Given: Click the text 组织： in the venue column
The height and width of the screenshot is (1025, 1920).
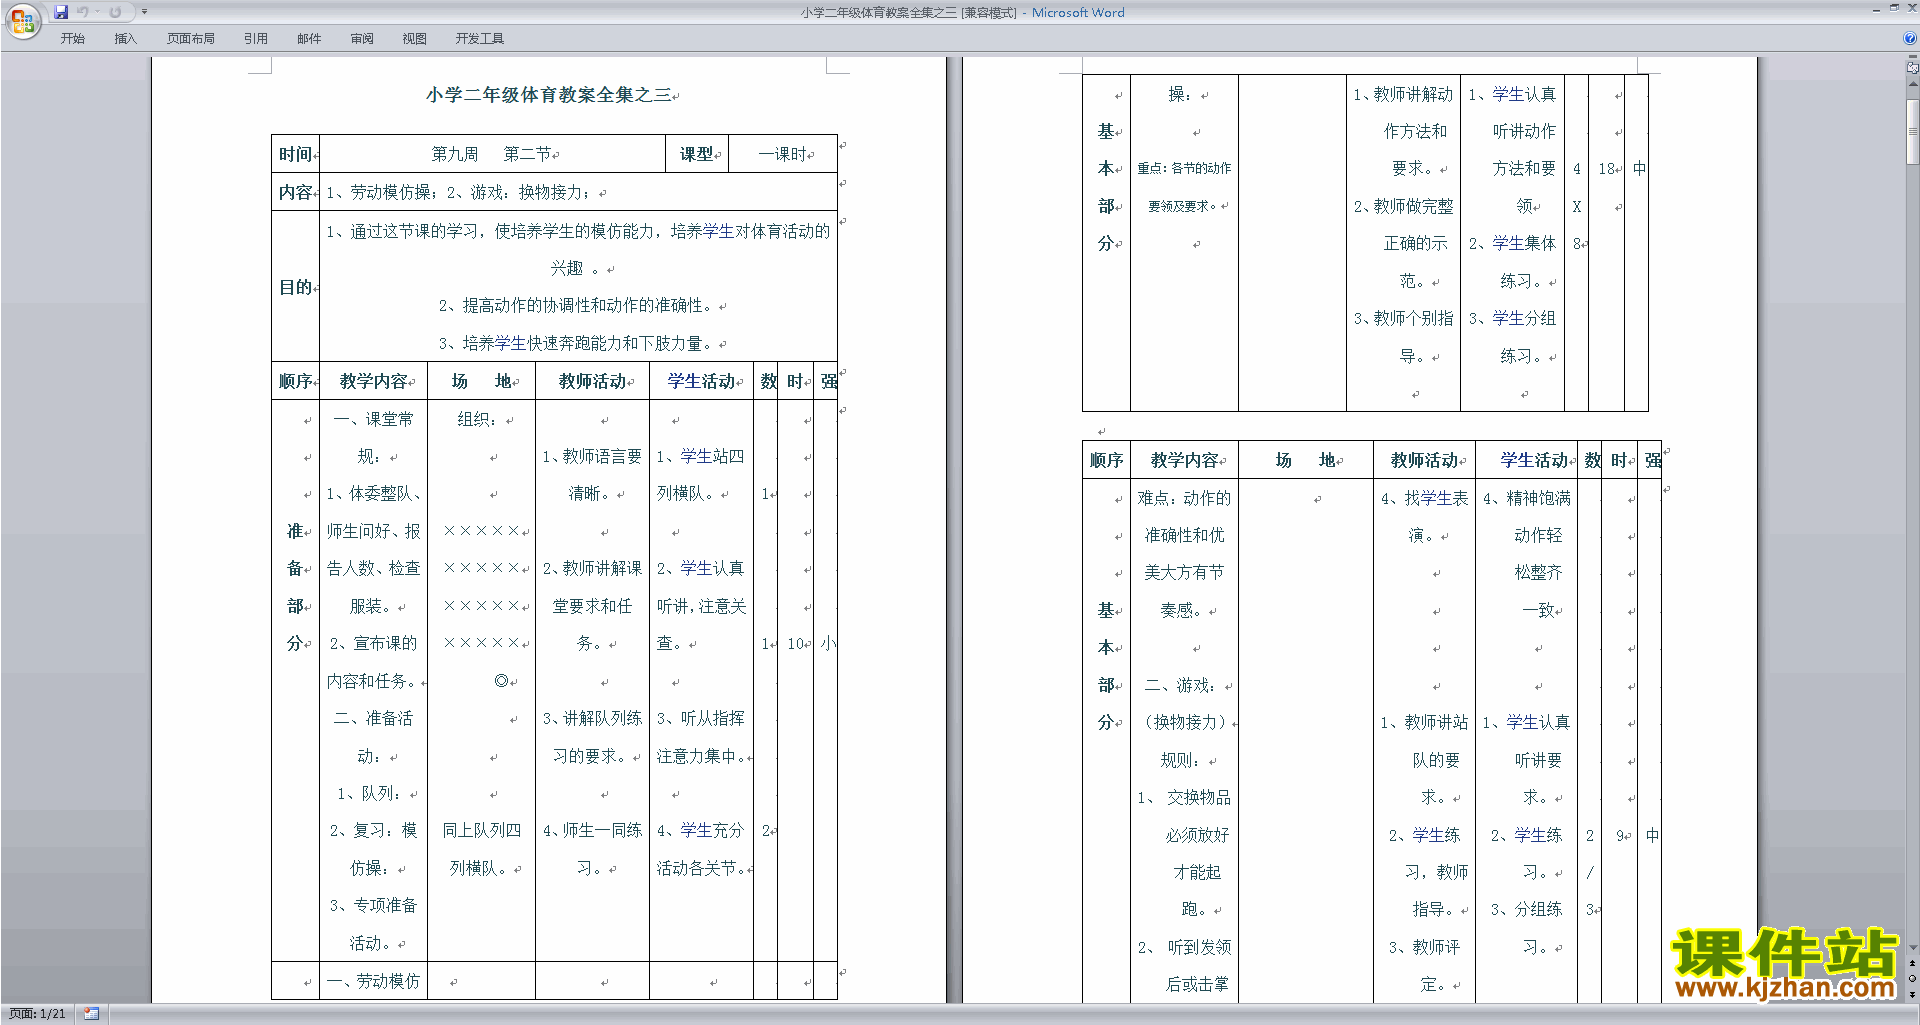Looking at the screenshot, I should tap(481, 419).
